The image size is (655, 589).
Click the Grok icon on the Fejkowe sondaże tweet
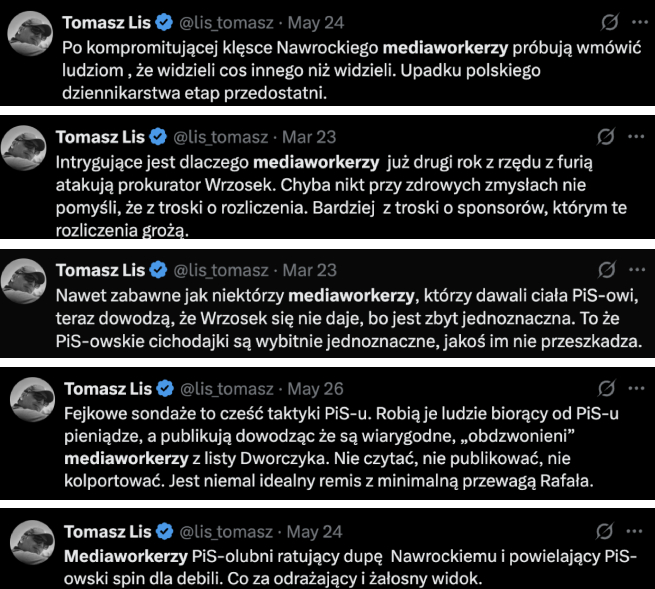(606, 388)
